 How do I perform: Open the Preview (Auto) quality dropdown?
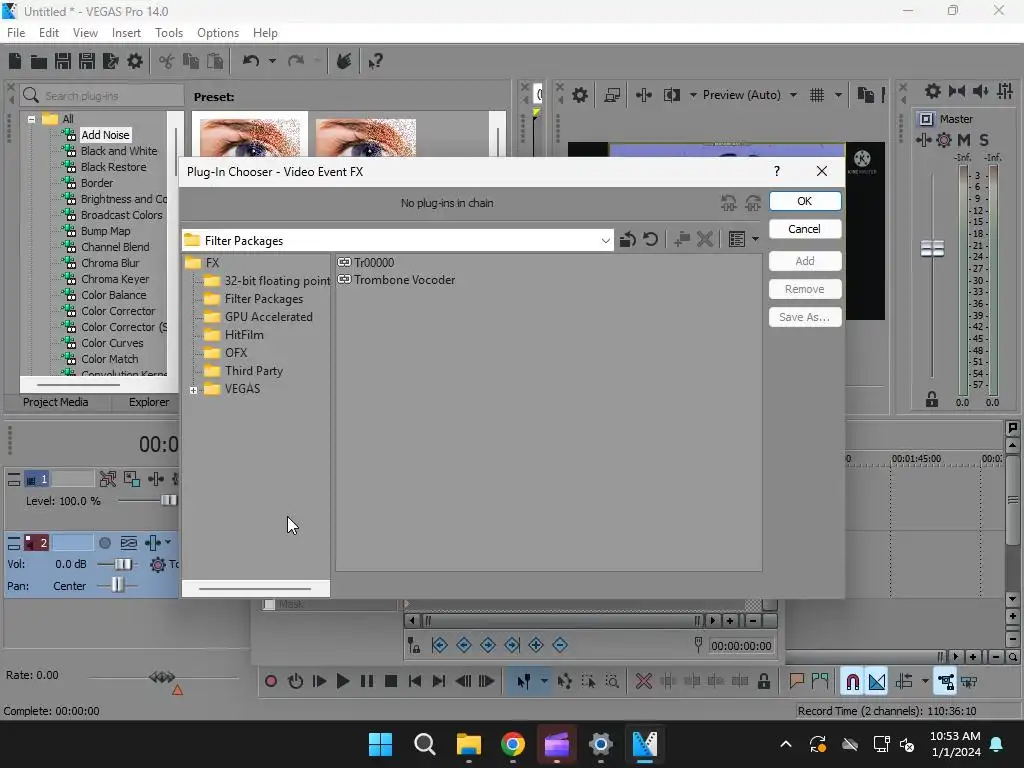(x=793, y=95)
